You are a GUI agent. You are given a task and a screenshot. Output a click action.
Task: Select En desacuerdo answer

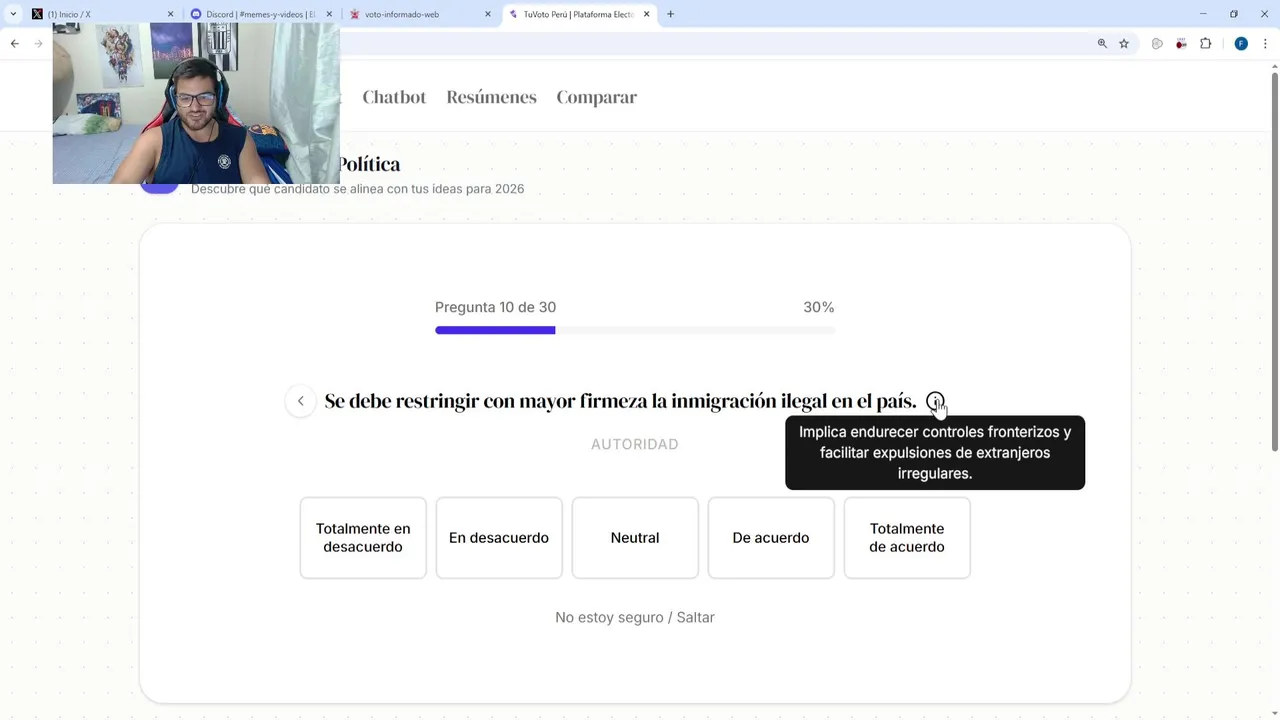click(499, 538)
